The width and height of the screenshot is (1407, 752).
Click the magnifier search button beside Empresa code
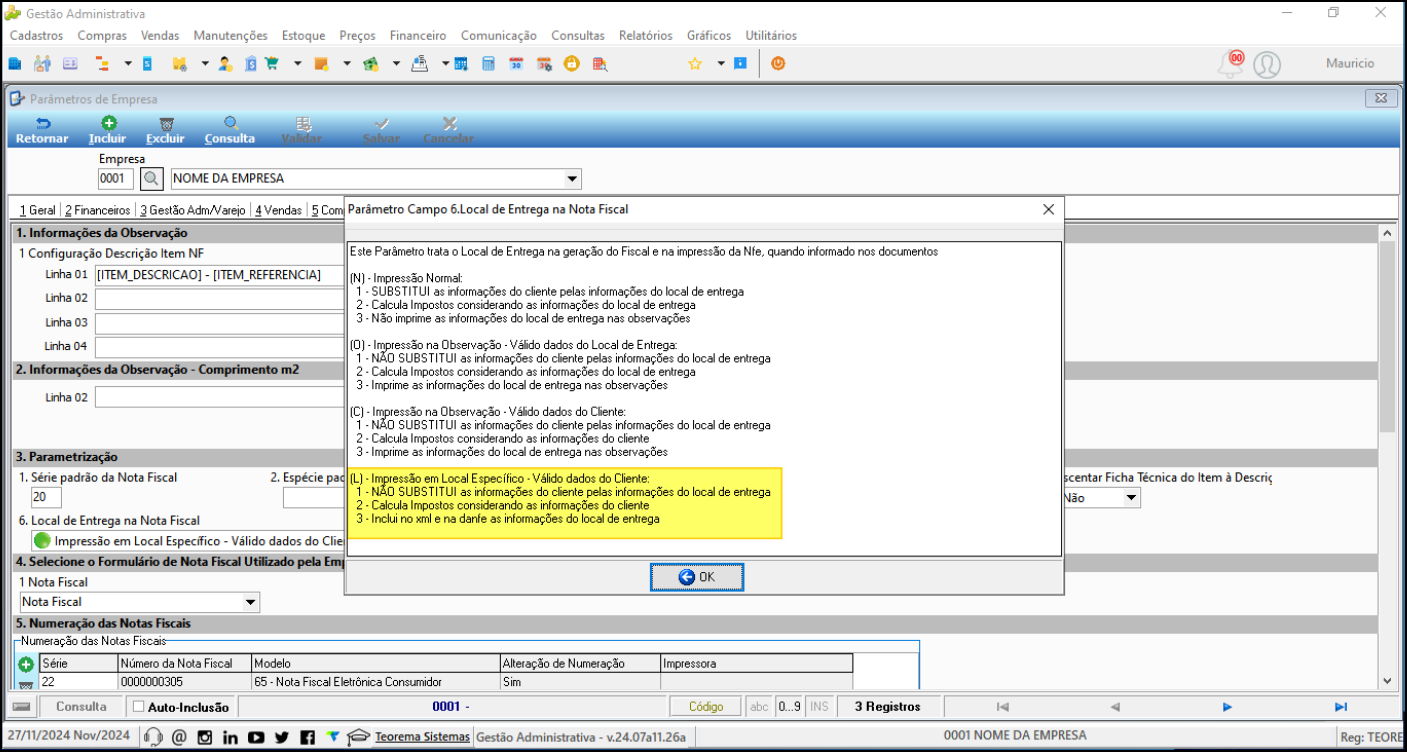[x=151, y=179]
